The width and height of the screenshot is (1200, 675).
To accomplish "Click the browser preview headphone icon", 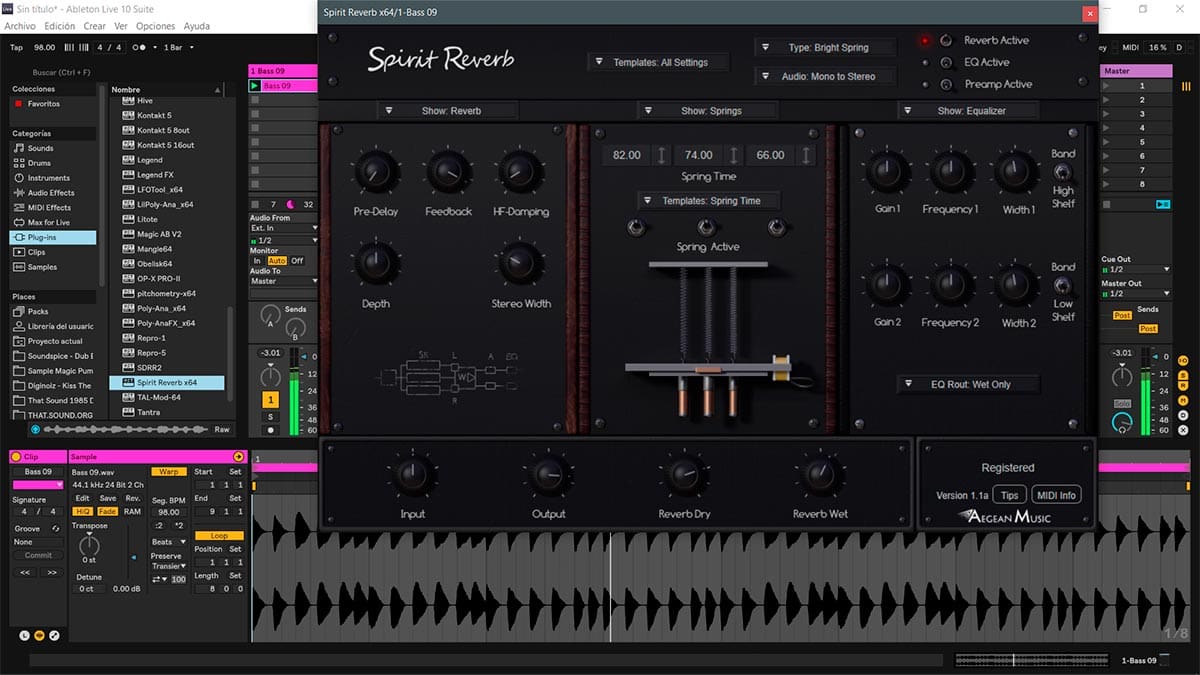I will click(36, 429).
